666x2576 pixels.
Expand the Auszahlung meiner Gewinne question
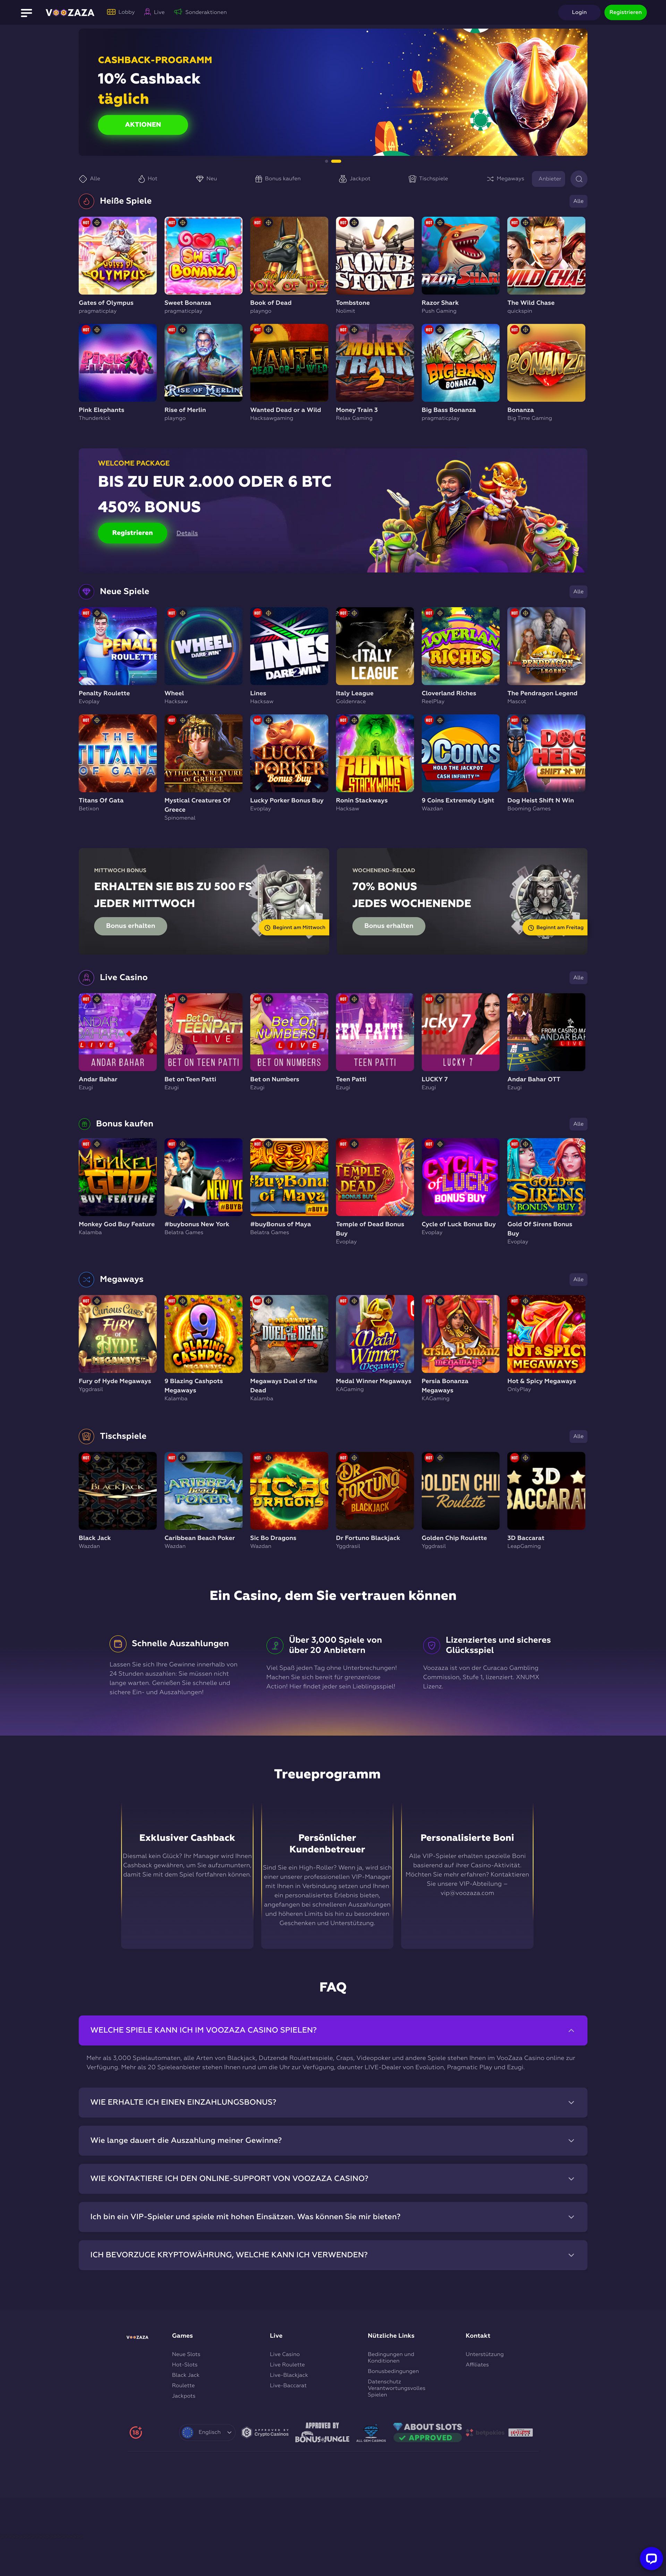(x=333, y=2140)
